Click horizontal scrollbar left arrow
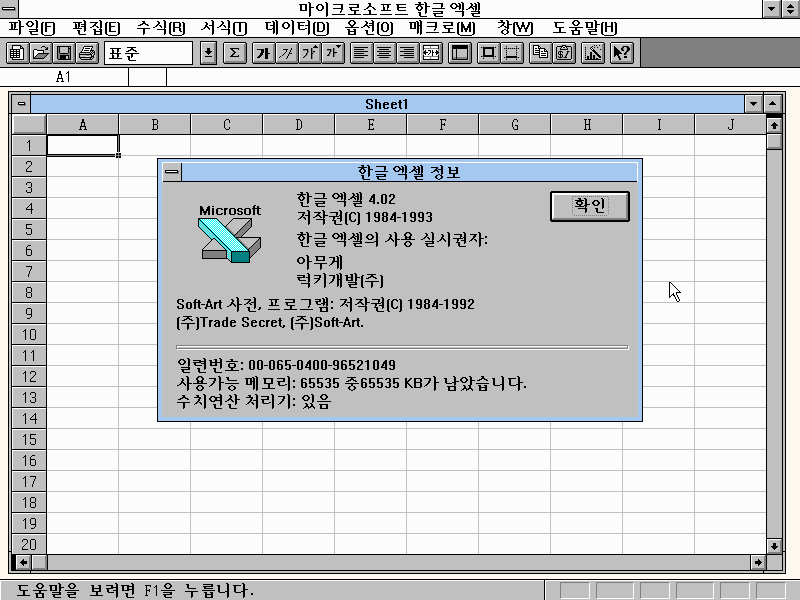The height and width of the screenshot is (600, 800). coord(23,562)
